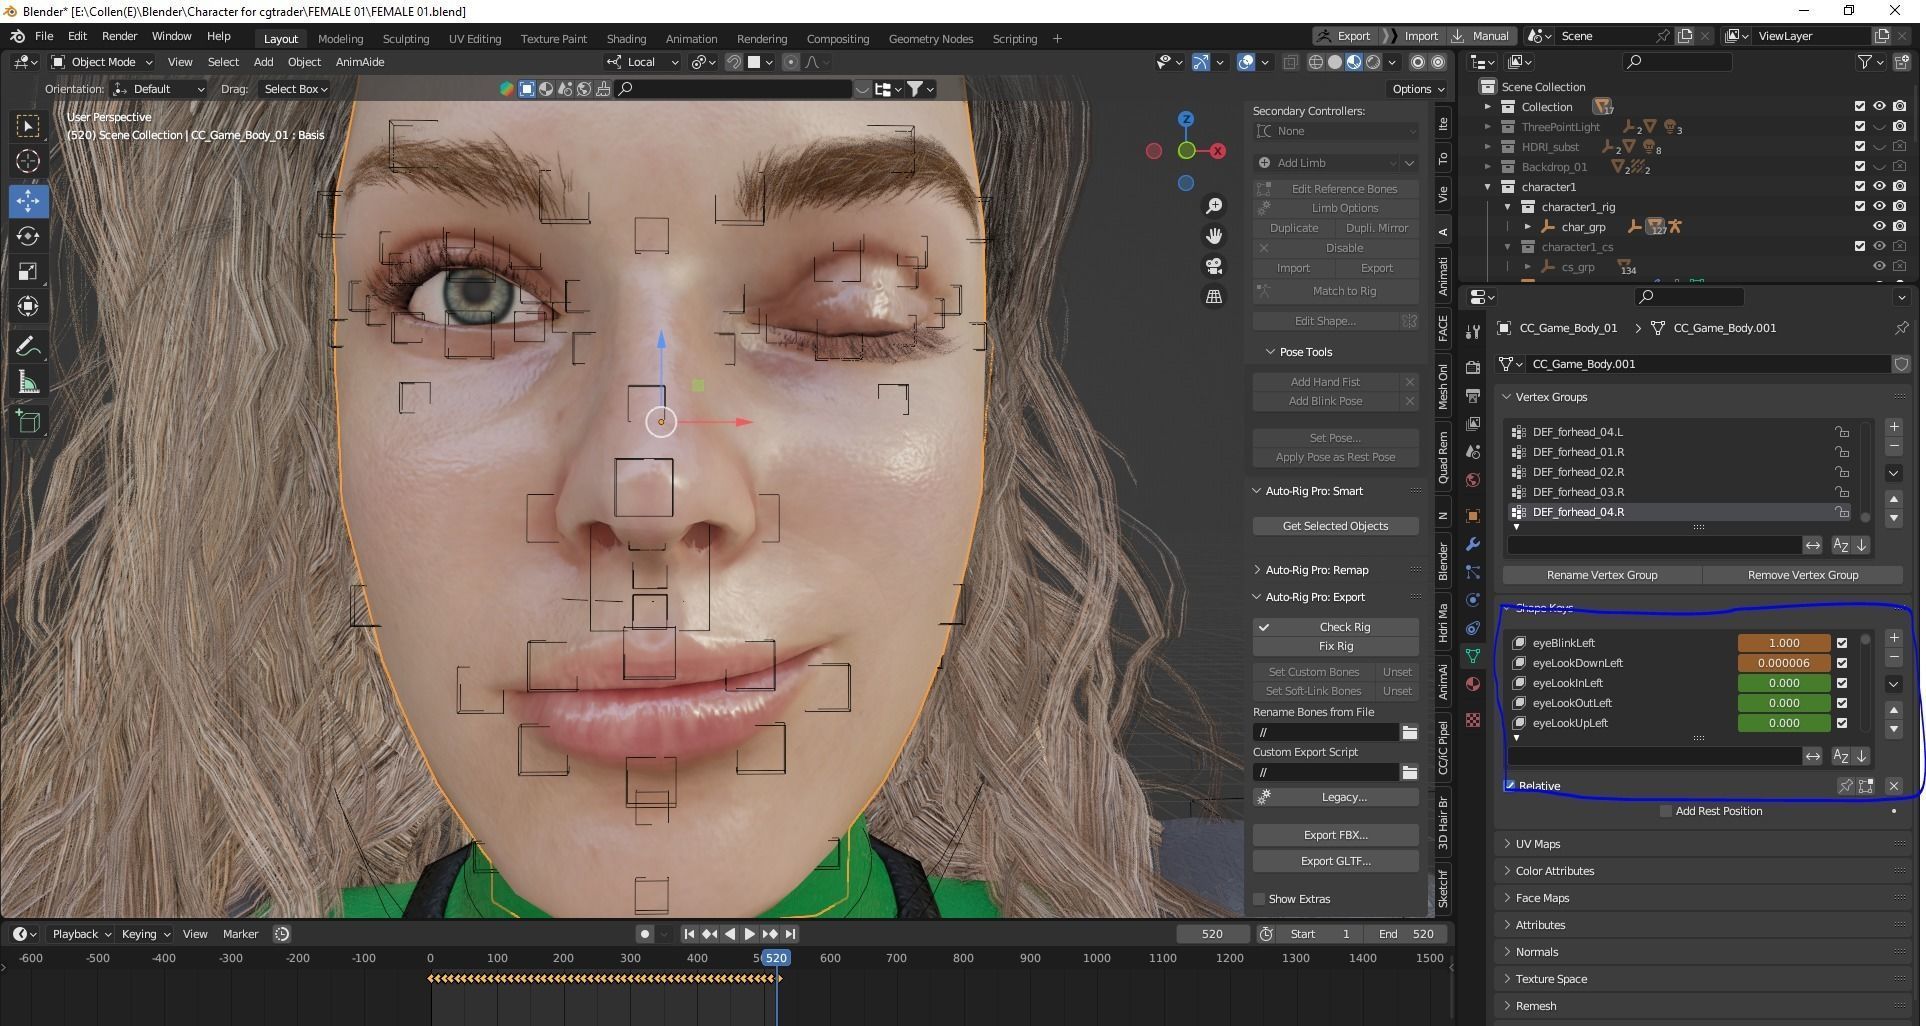Open Material properties tab icon
Viewport: 1926px width, 1026px height.
tap(1472, 684)
